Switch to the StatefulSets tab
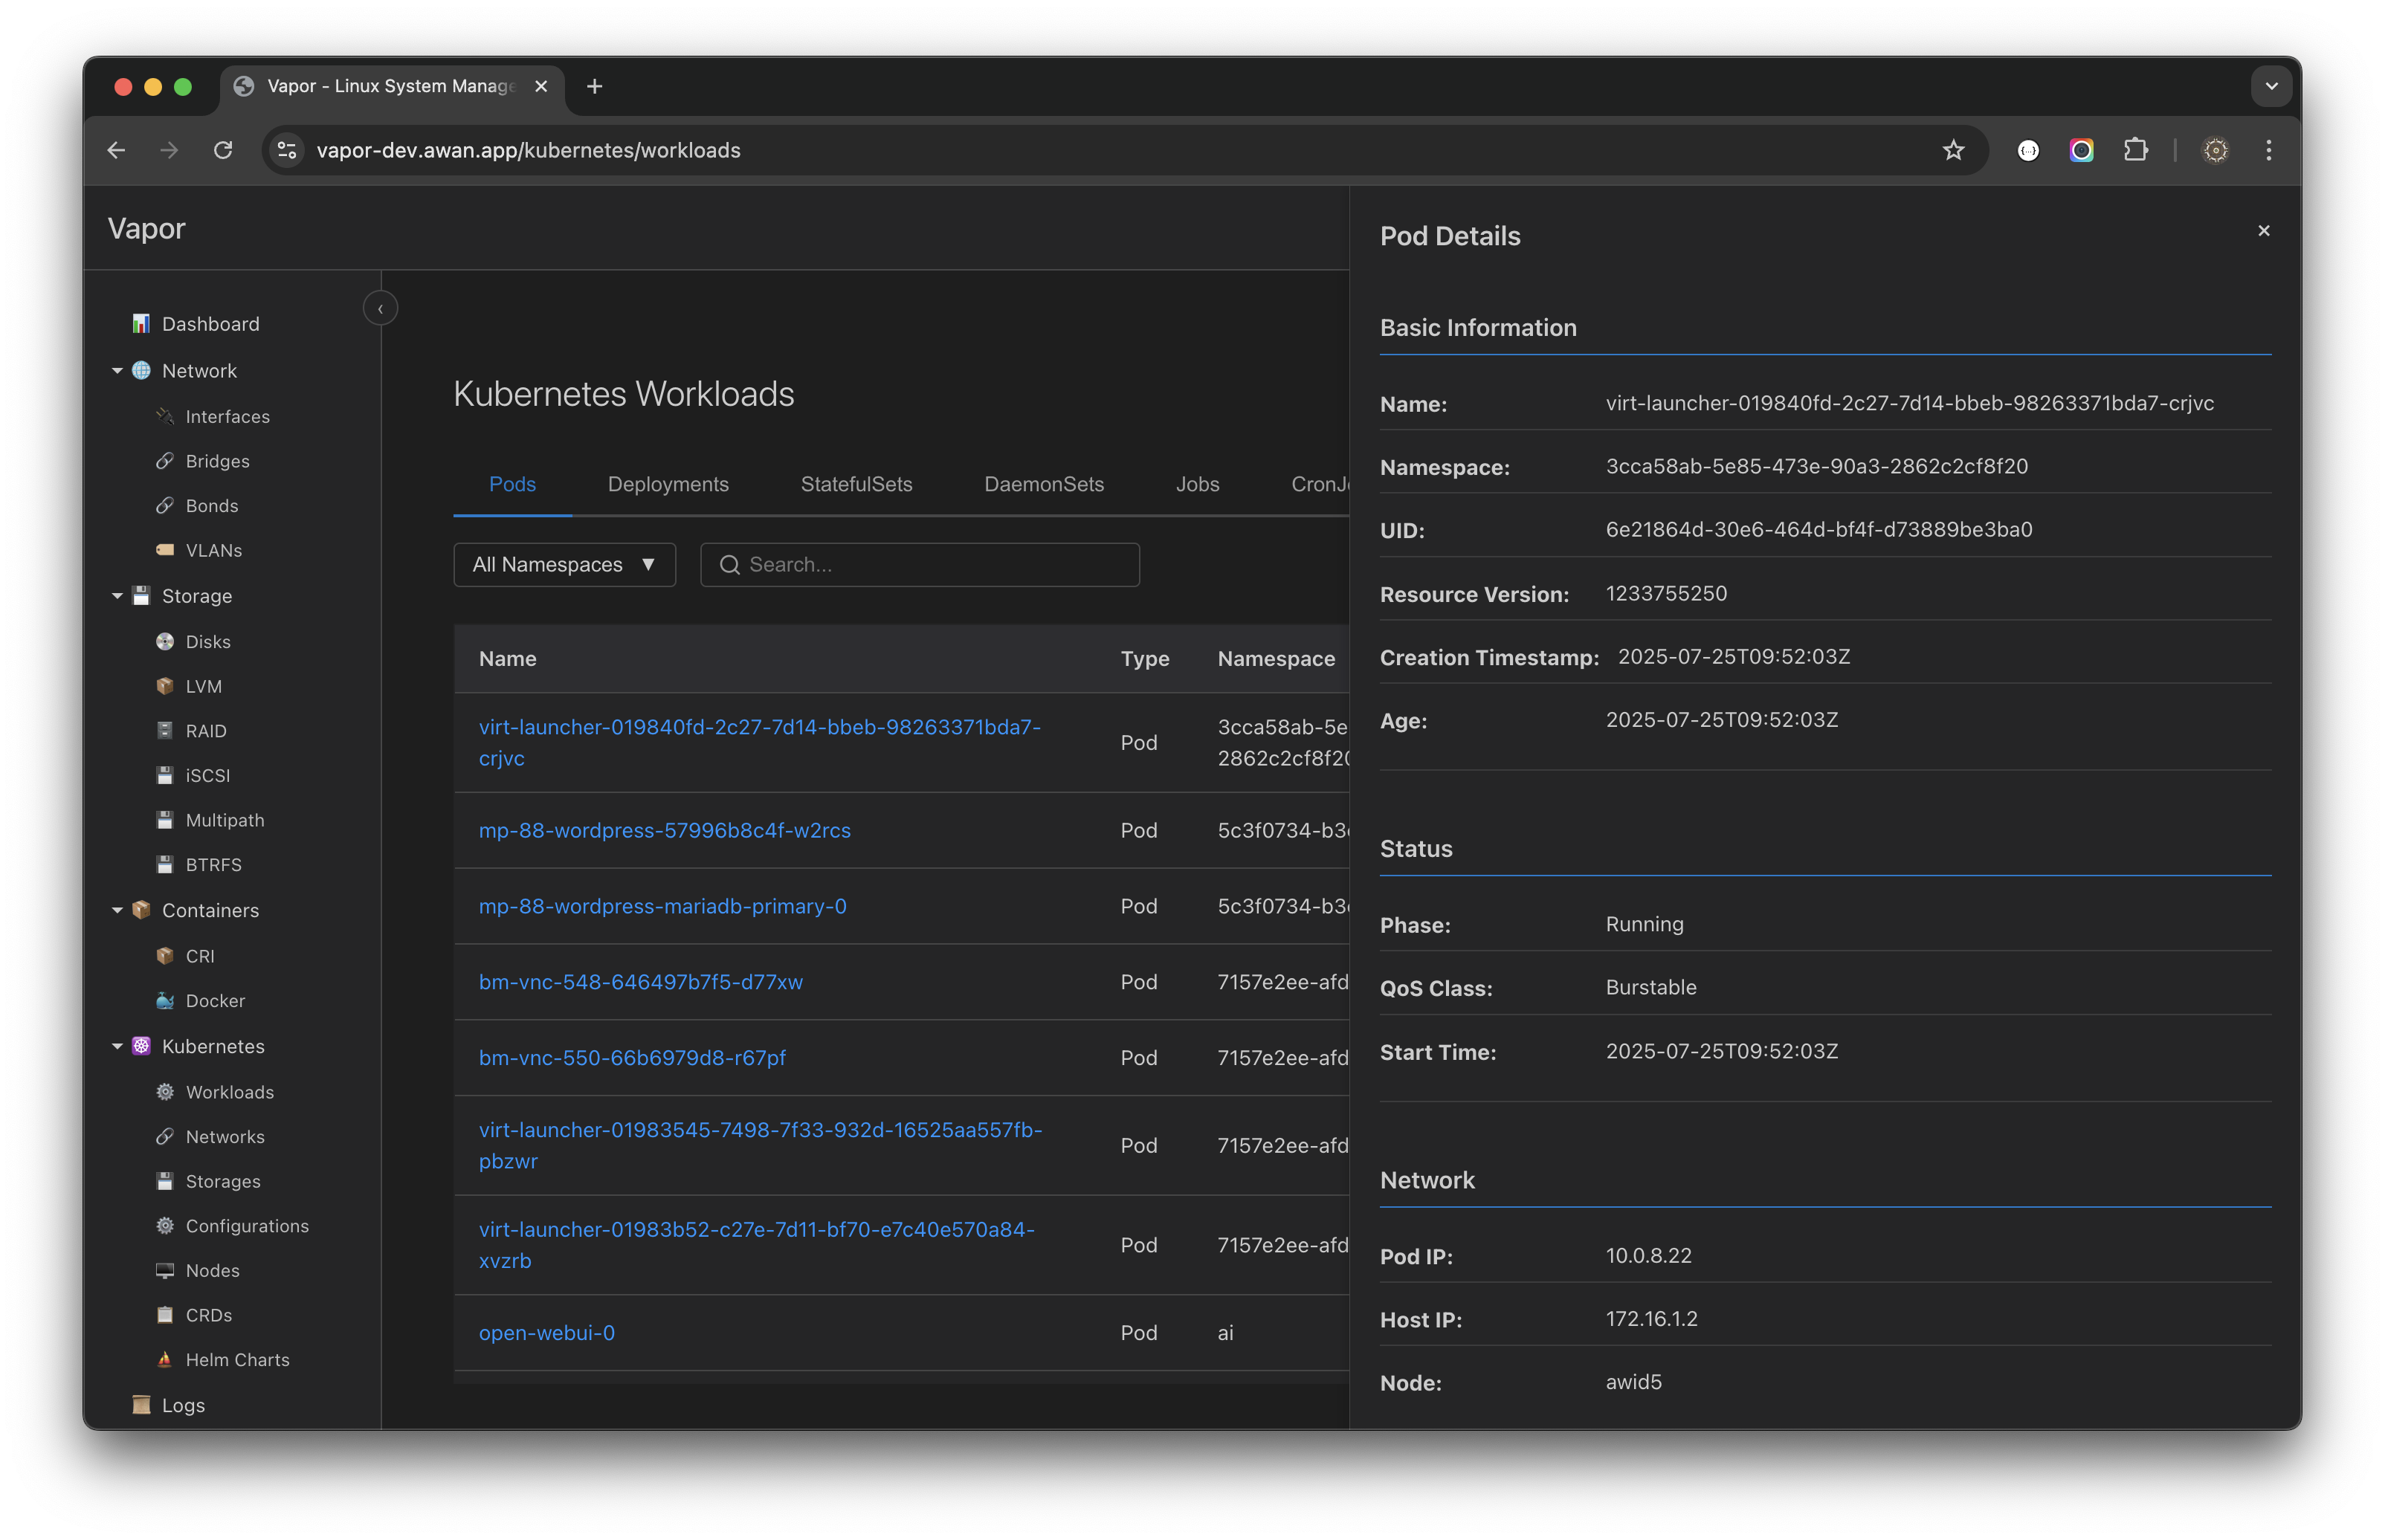2385x1540 pixels. point(856,485)
